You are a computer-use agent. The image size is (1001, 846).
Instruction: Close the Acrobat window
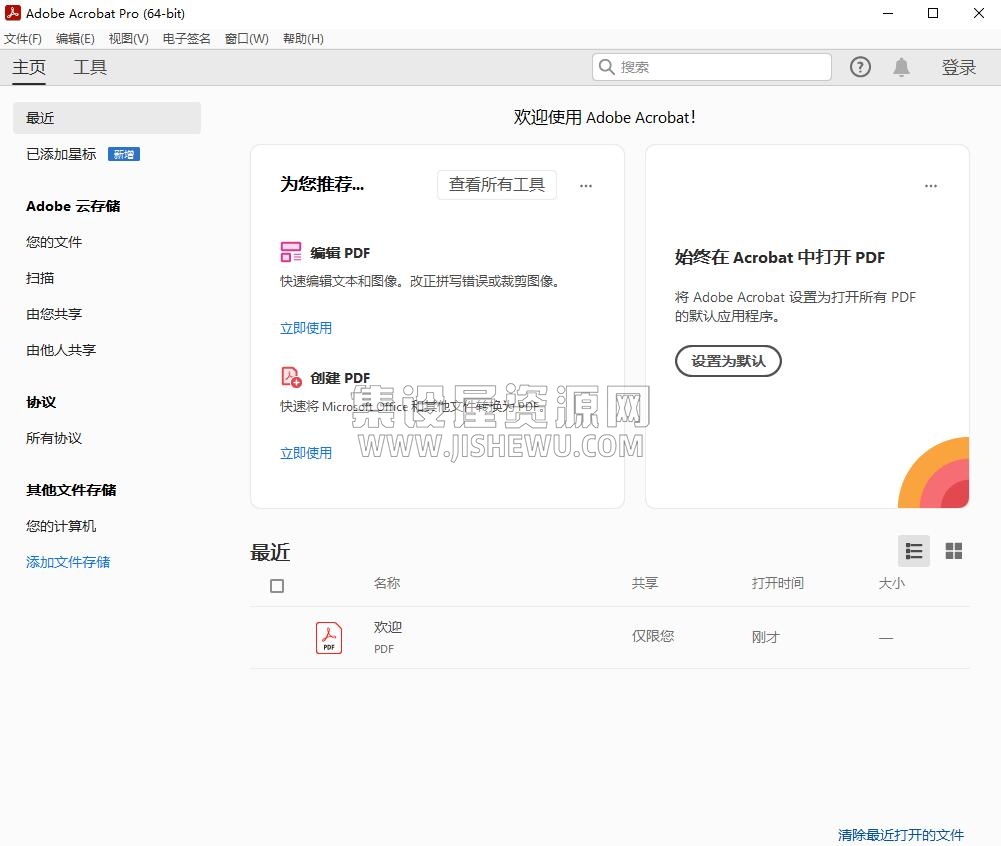979,13
